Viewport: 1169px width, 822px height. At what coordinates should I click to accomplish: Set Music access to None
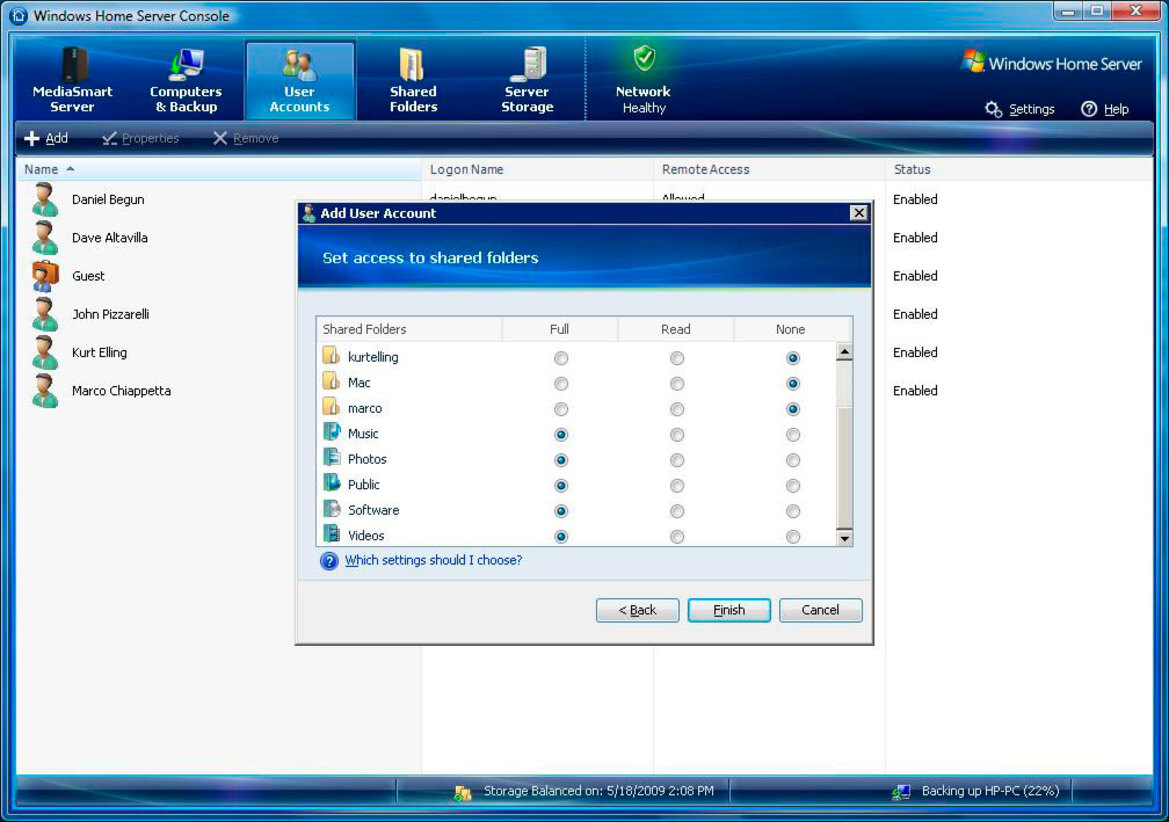[x=793, y=434]
